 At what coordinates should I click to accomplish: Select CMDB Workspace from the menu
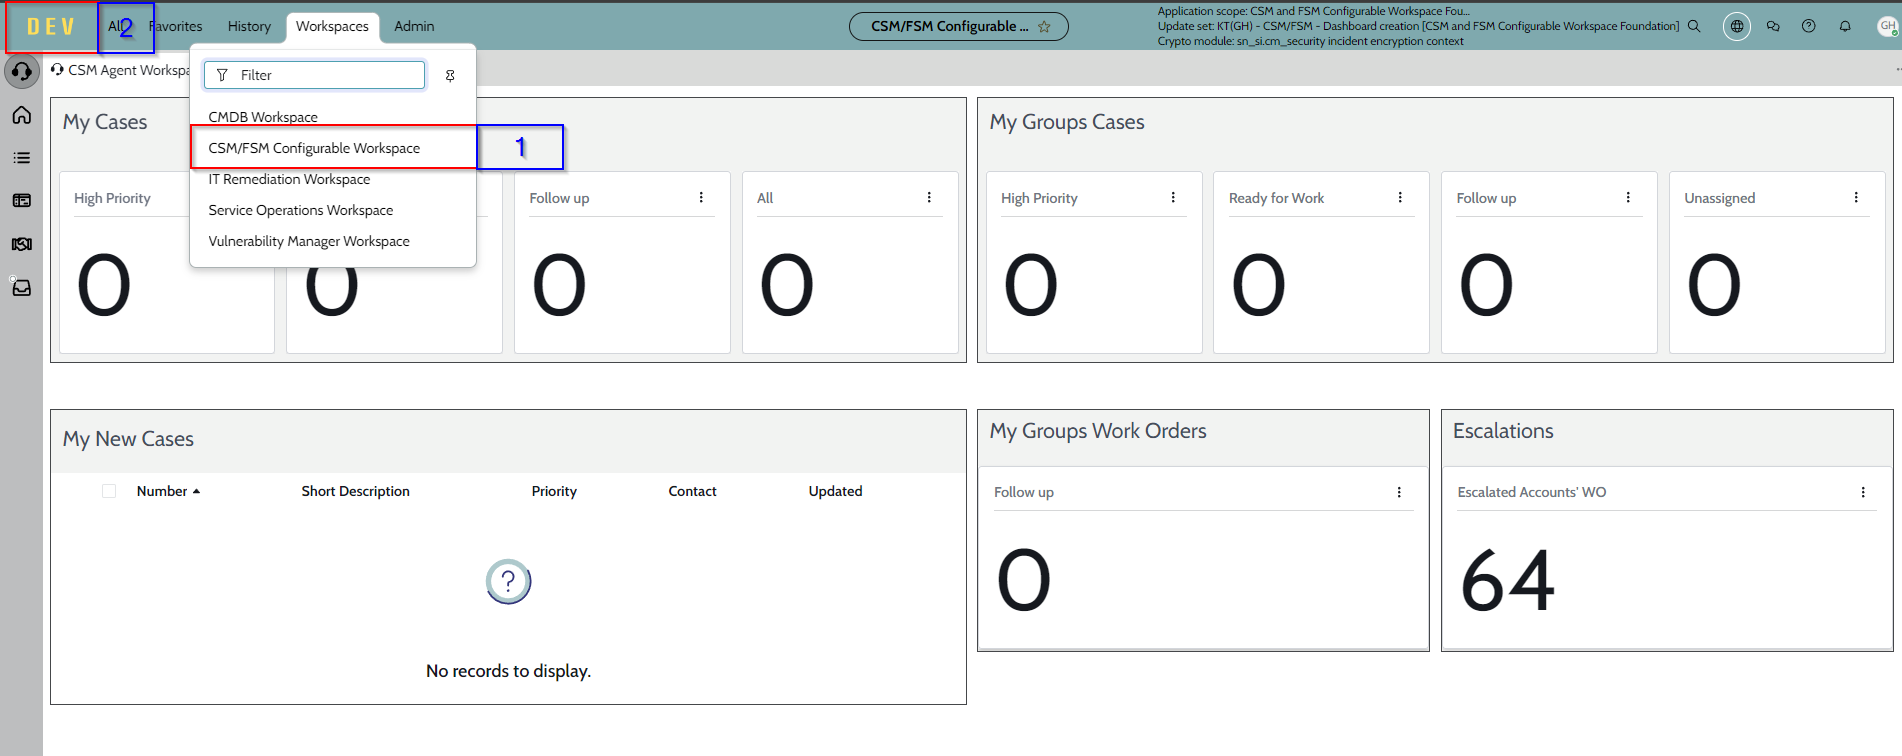(263, 117)
